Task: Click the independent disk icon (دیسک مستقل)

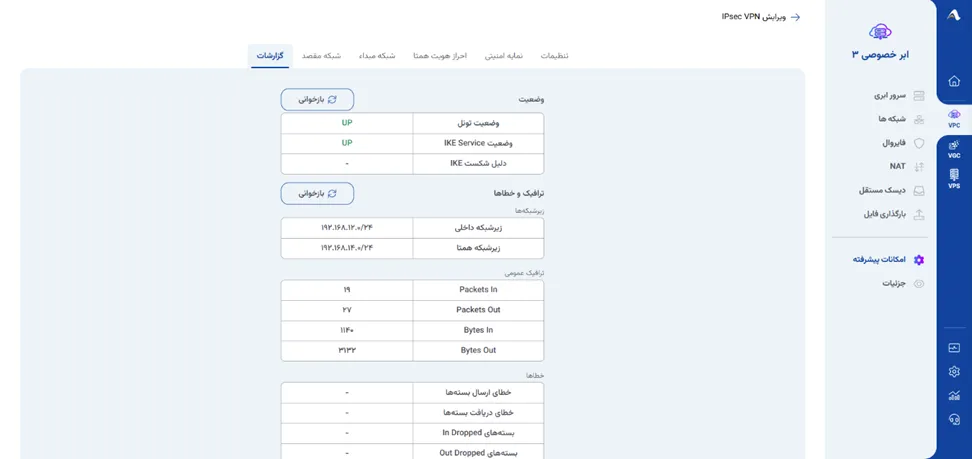Action: pos(919,191)
